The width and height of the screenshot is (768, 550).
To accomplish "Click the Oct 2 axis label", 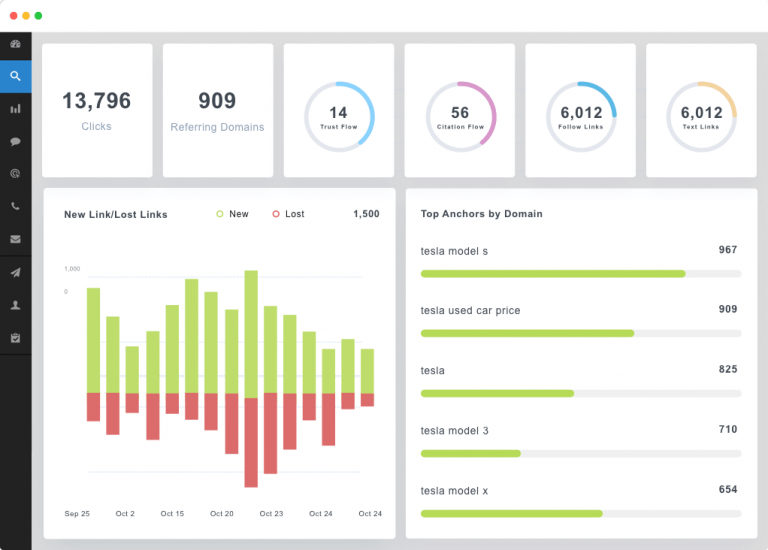I will (x=125, y=514).
